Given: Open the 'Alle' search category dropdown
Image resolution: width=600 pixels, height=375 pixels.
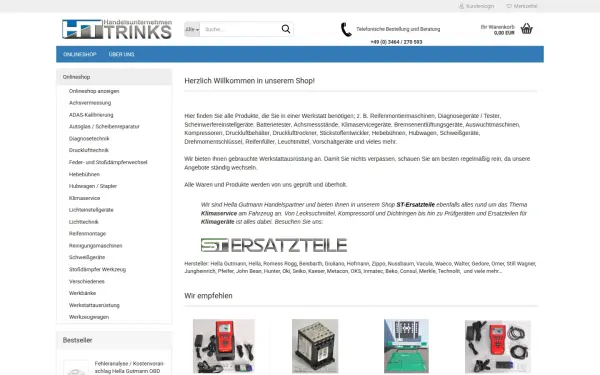Looking at the screenshot, I should click(x=192, y=29).
